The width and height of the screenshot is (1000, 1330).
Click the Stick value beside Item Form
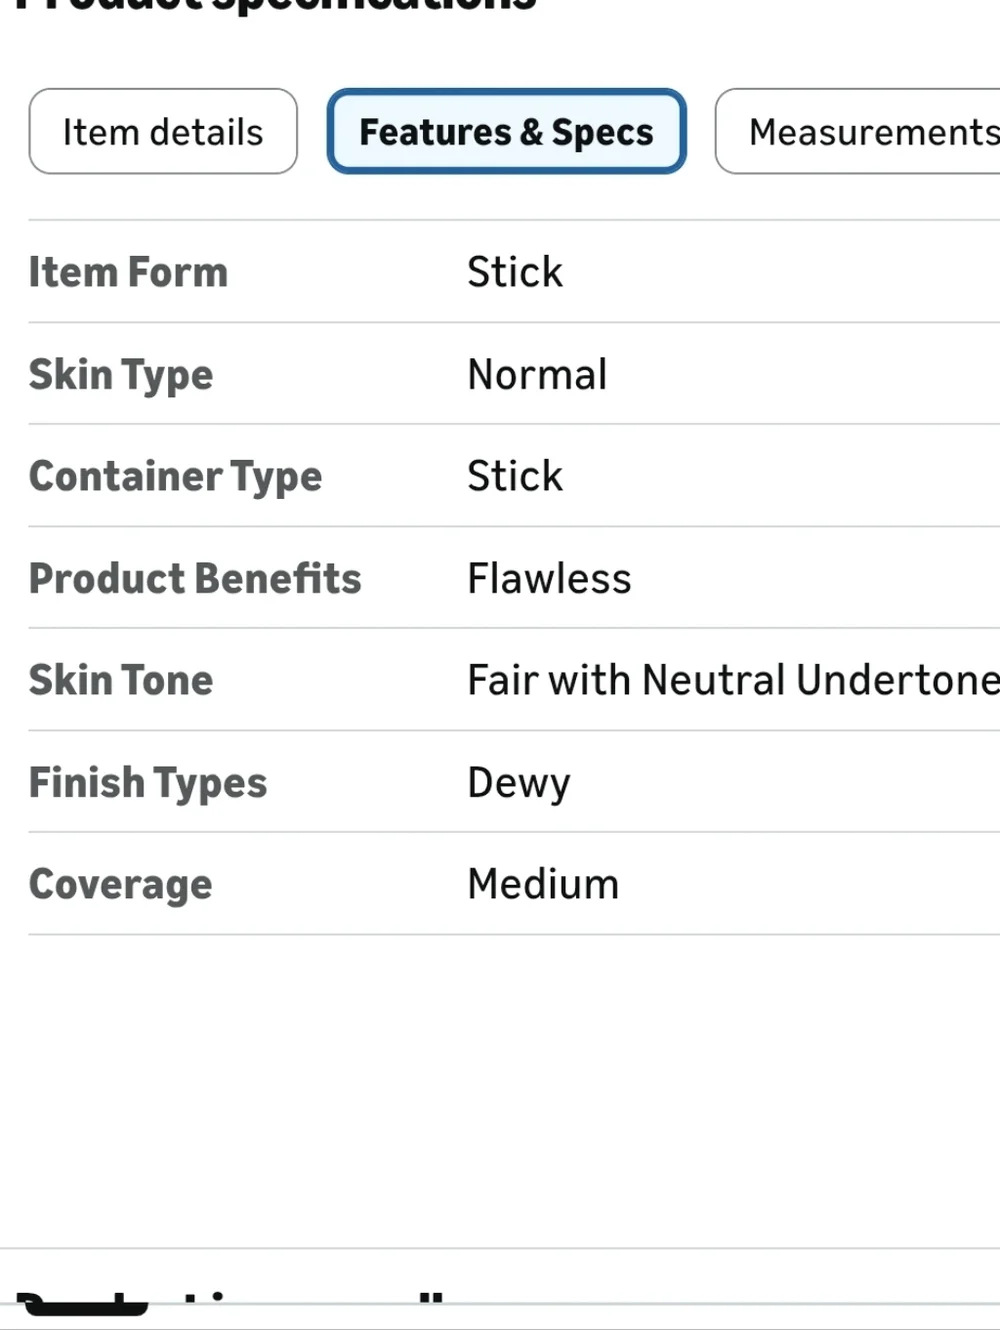click(x=515, y=272)
